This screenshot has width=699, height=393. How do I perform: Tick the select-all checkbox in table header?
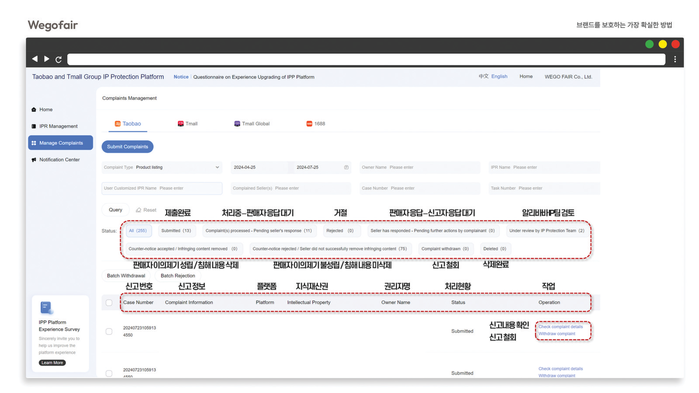point(109,303)
